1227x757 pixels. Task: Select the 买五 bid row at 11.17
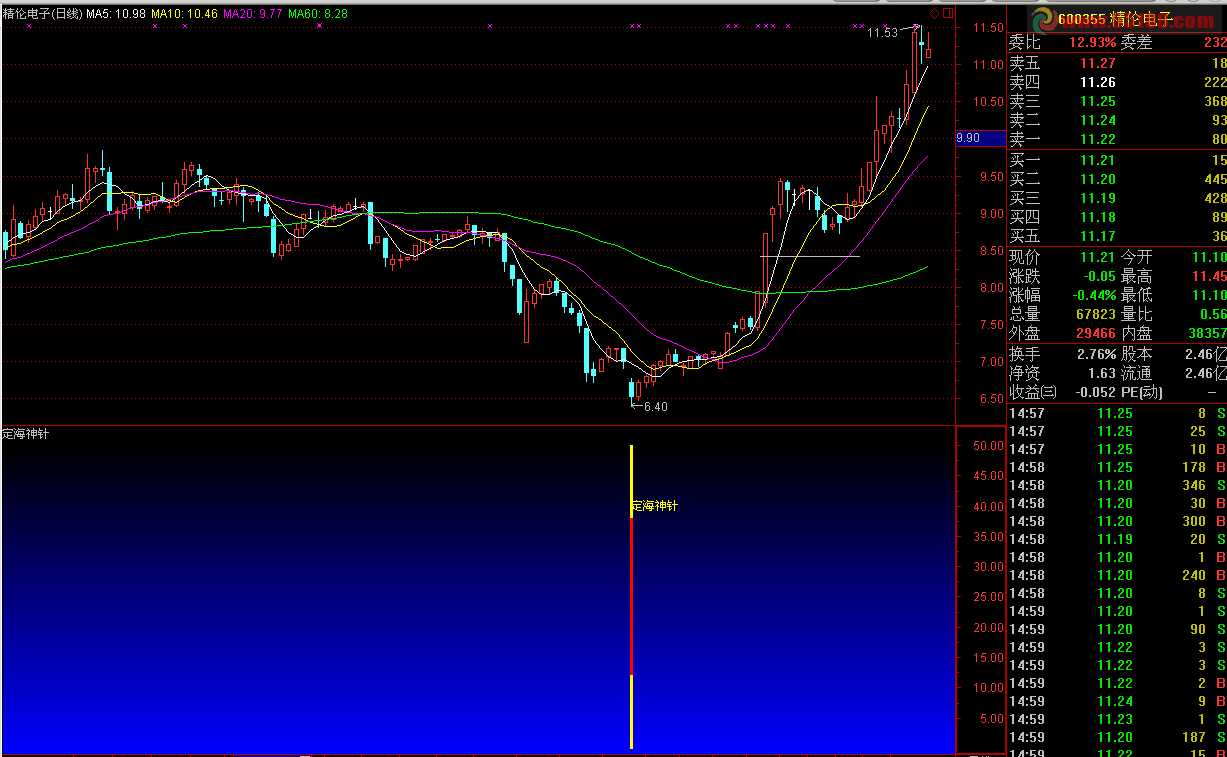pos(1117,236)
